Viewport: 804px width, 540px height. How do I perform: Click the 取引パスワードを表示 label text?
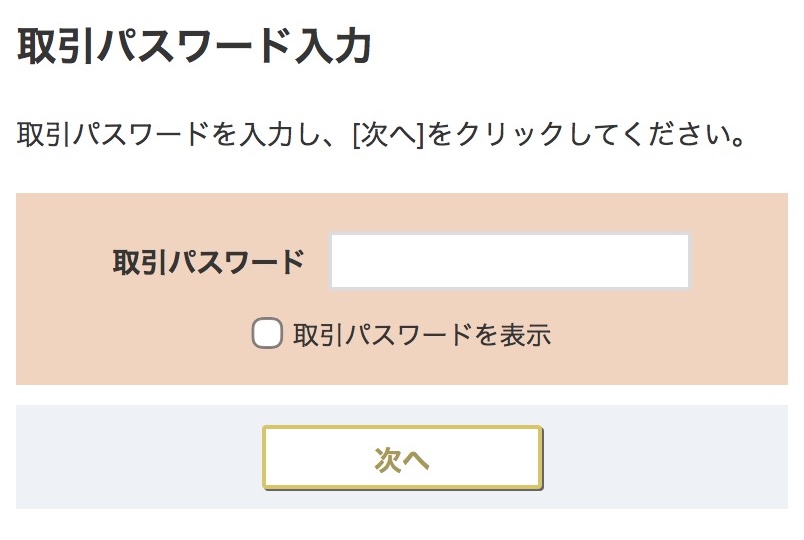(421, 334)
